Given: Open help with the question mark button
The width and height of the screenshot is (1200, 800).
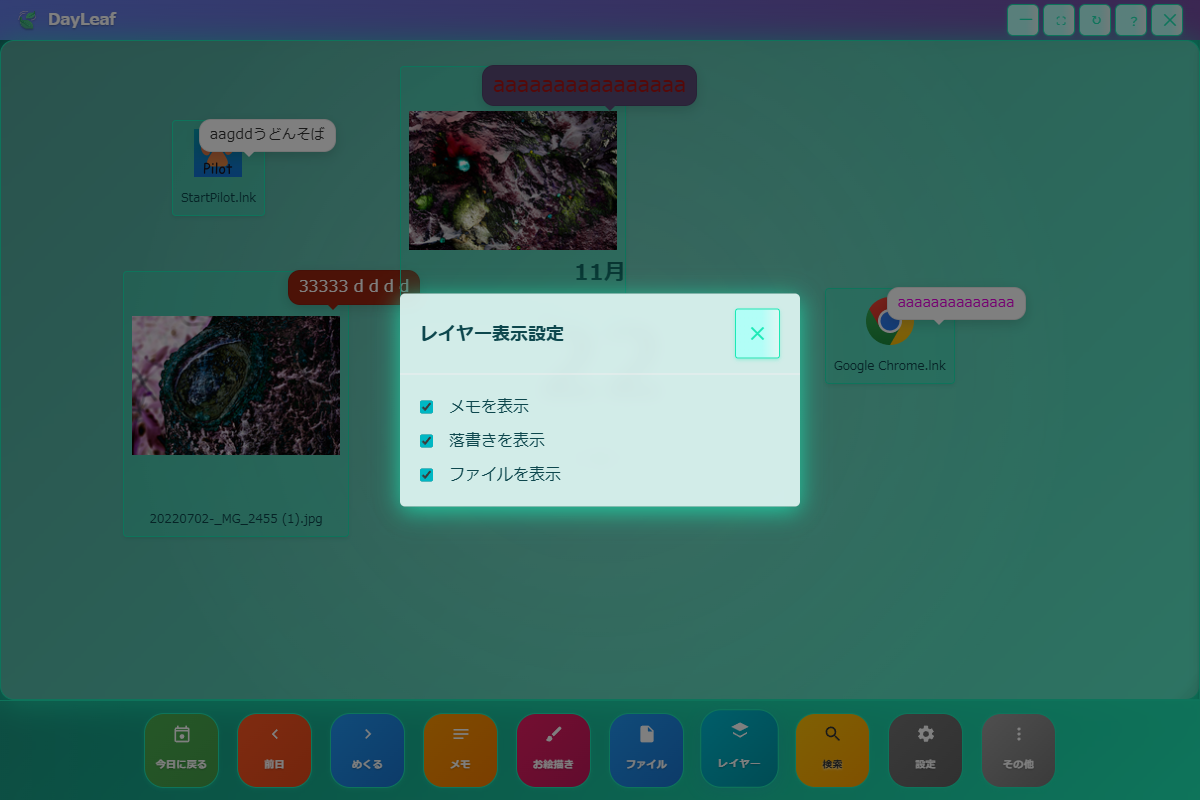Looking at the screenshot, I should click(x=1131, y=20).
